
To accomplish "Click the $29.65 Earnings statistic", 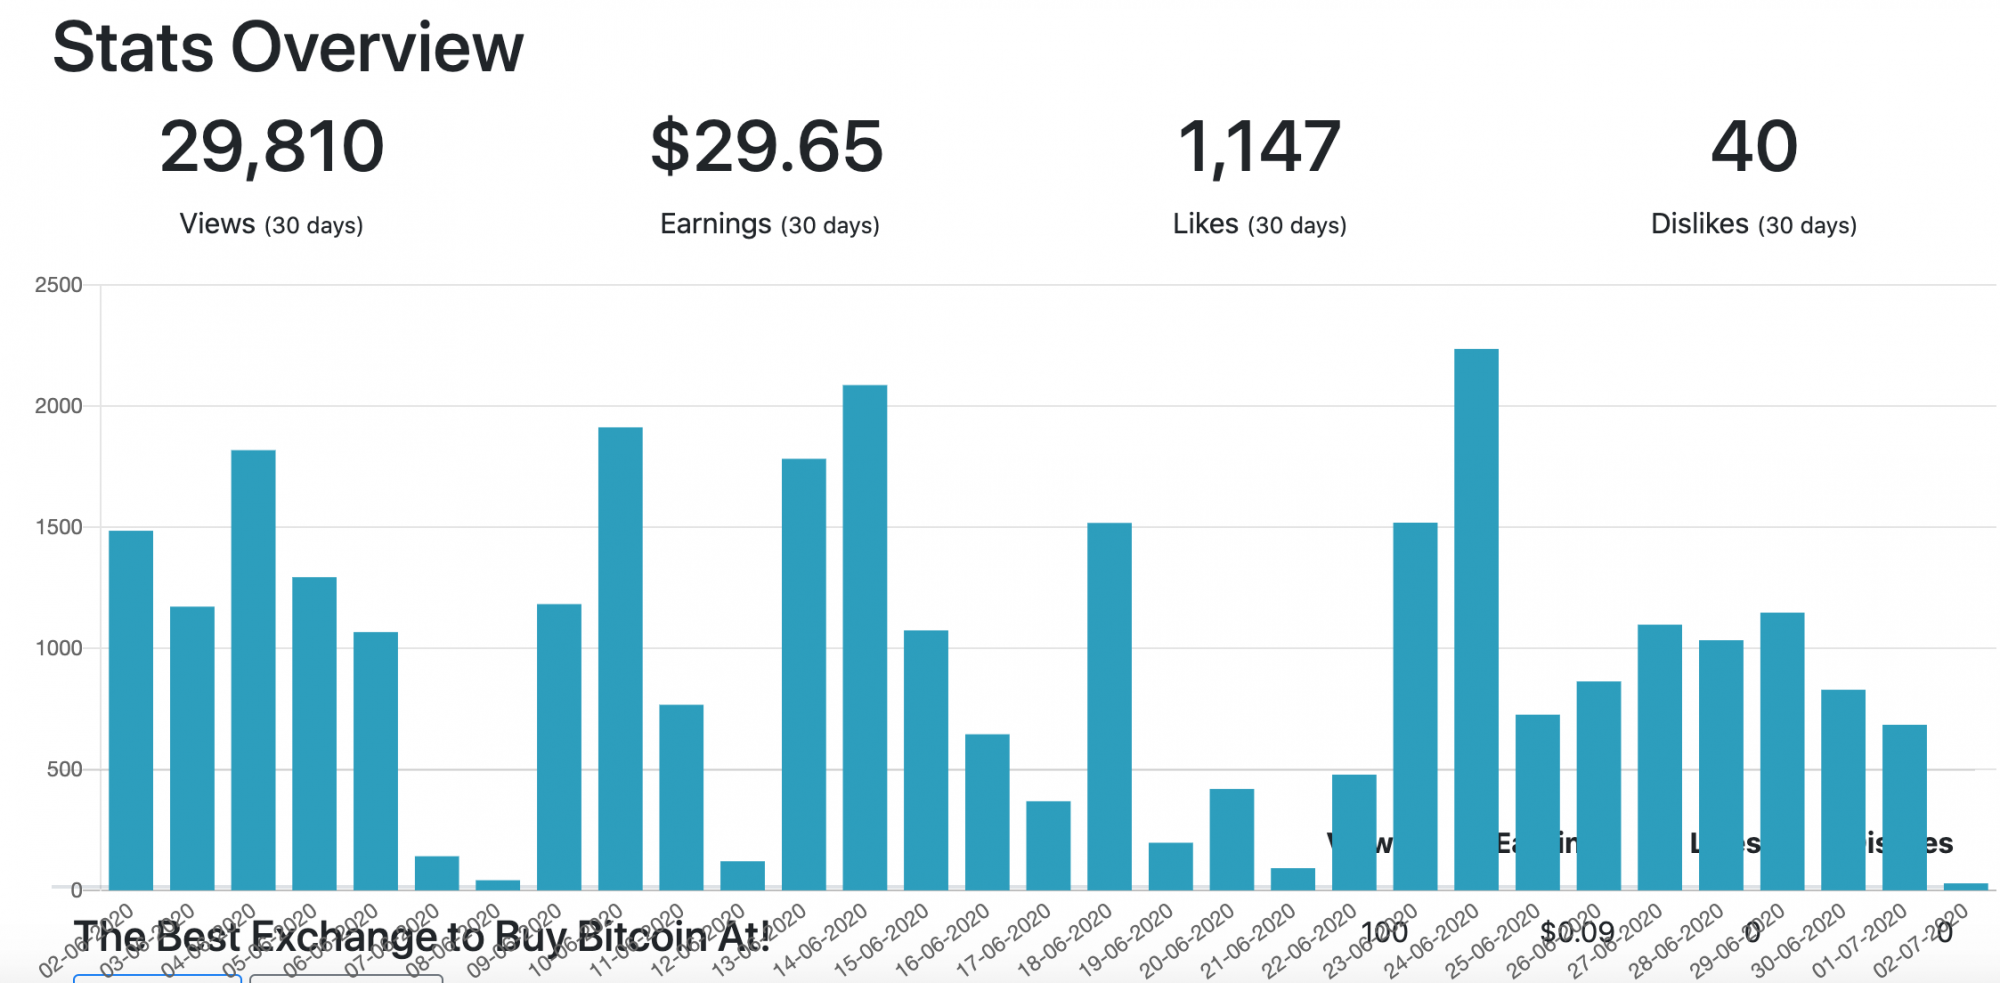I will click(768, 176).
